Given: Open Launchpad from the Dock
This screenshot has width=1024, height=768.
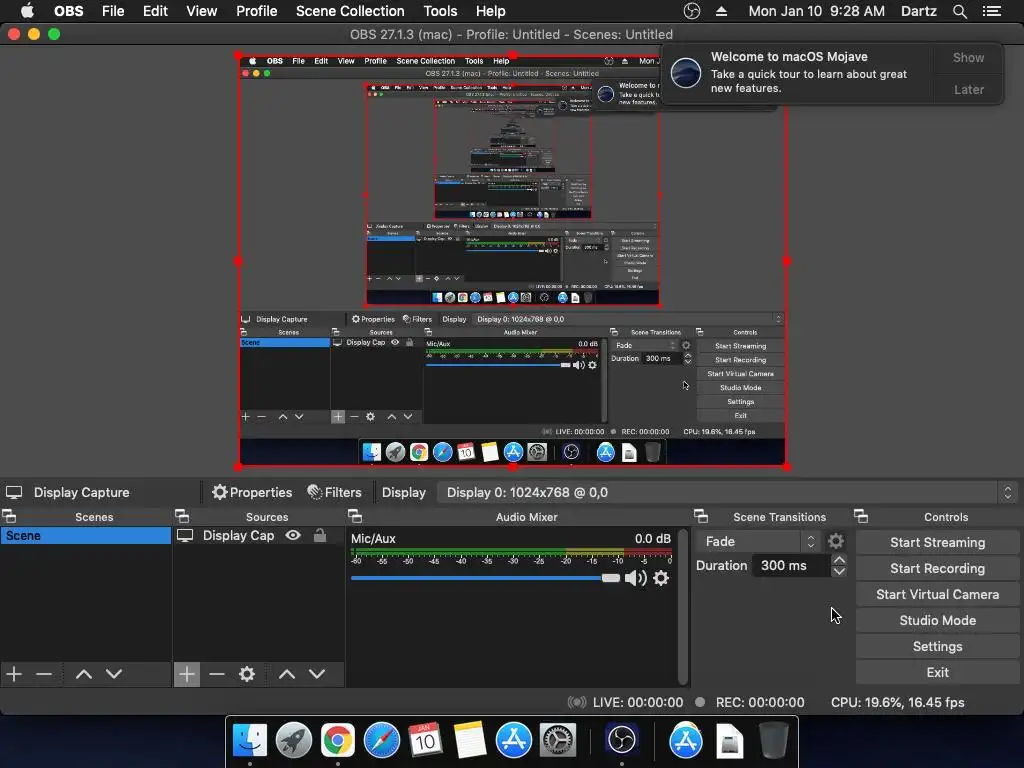Looking at the screenshot, I should pos(294,741).
